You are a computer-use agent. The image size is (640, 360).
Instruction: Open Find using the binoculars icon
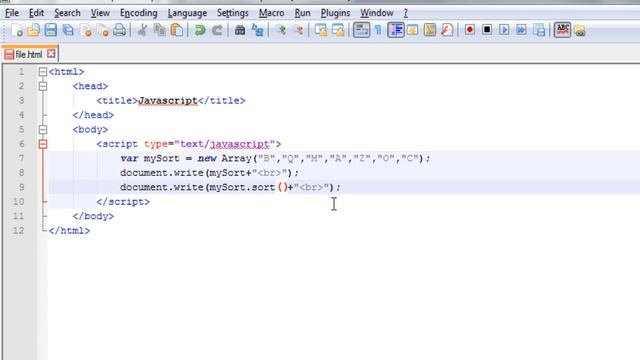point(240,30)
